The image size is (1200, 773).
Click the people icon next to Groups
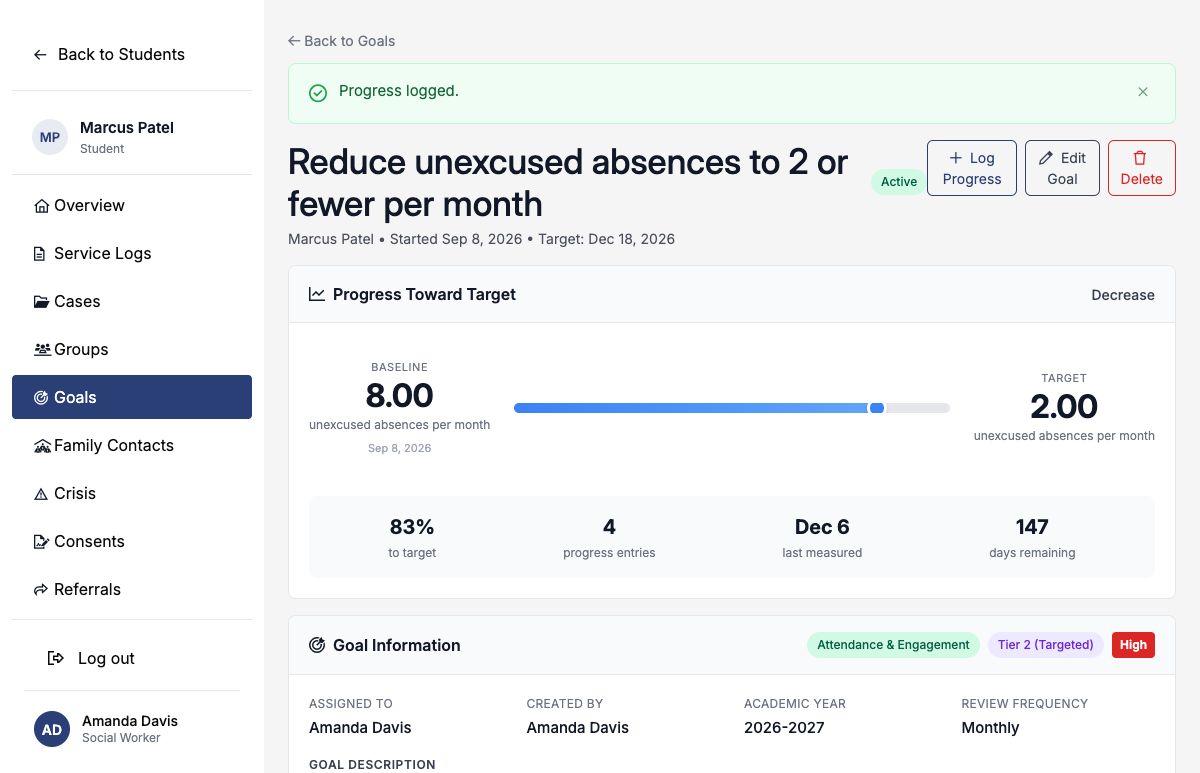tap(42, 350)
